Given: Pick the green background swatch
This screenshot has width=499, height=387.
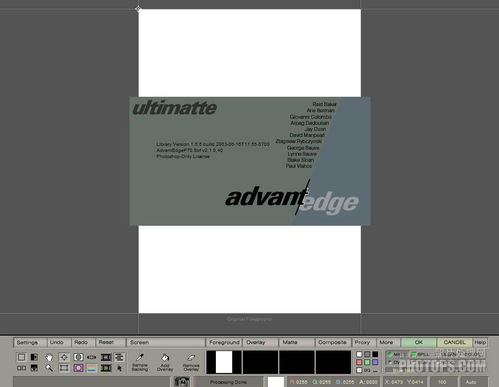Looking at the screenshot, I should tap(367, 362).
